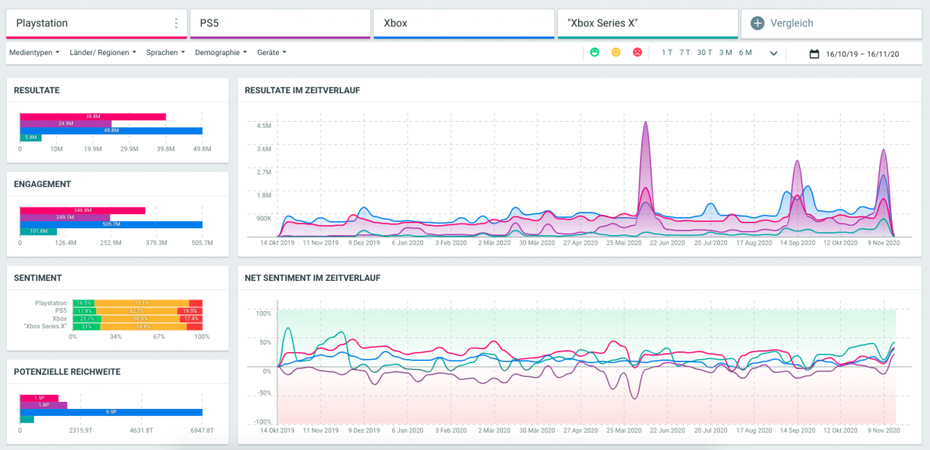Click 505.7M on the Engagement axis
Image resolution: width=930 pixels, height=450 pixels.
pyautogui.click(x=202, y=243)
